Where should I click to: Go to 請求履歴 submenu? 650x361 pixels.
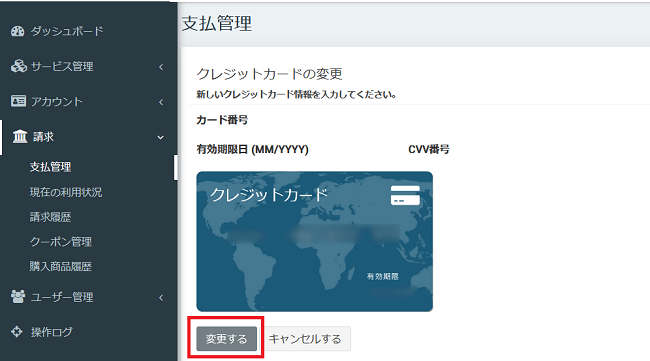click(x=50, y=217)
